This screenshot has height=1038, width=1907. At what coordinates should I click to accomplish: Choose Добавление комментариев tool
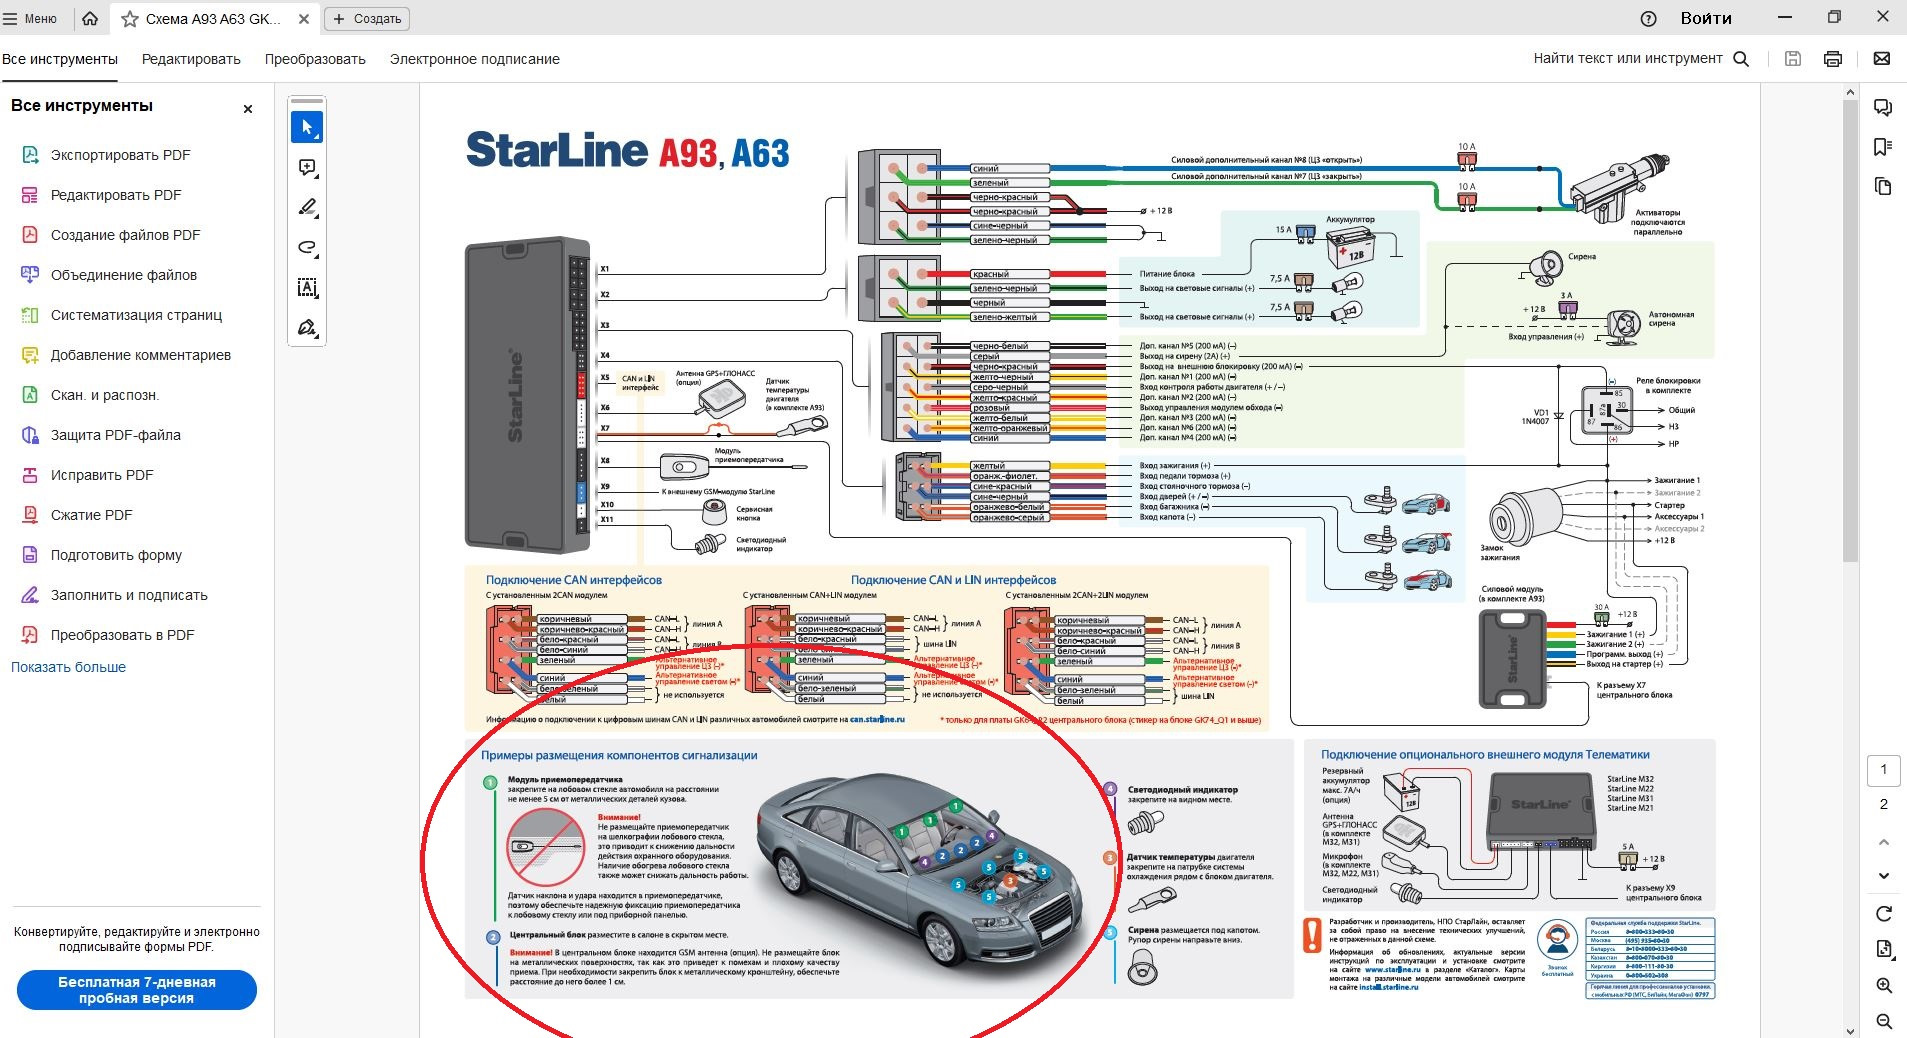point(141,355)
